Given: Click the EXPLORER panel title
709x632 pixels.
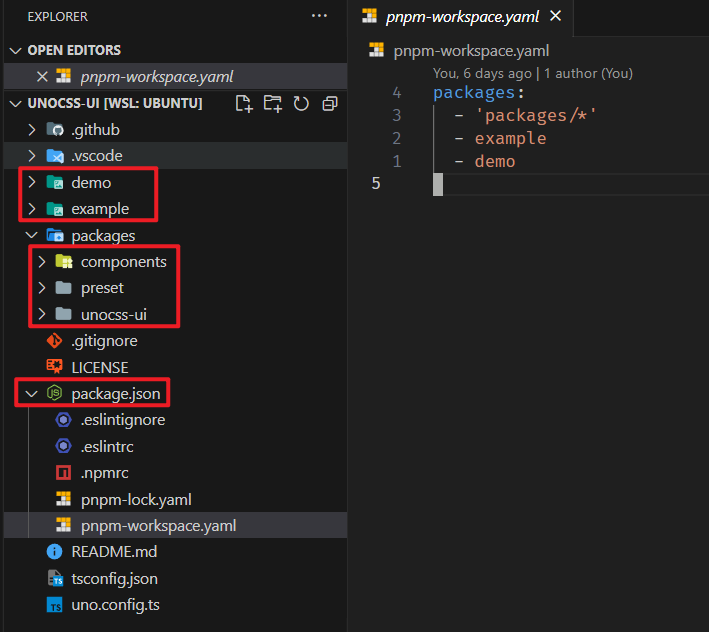Looking at the screenshot, I should click(x=57, y=17).
